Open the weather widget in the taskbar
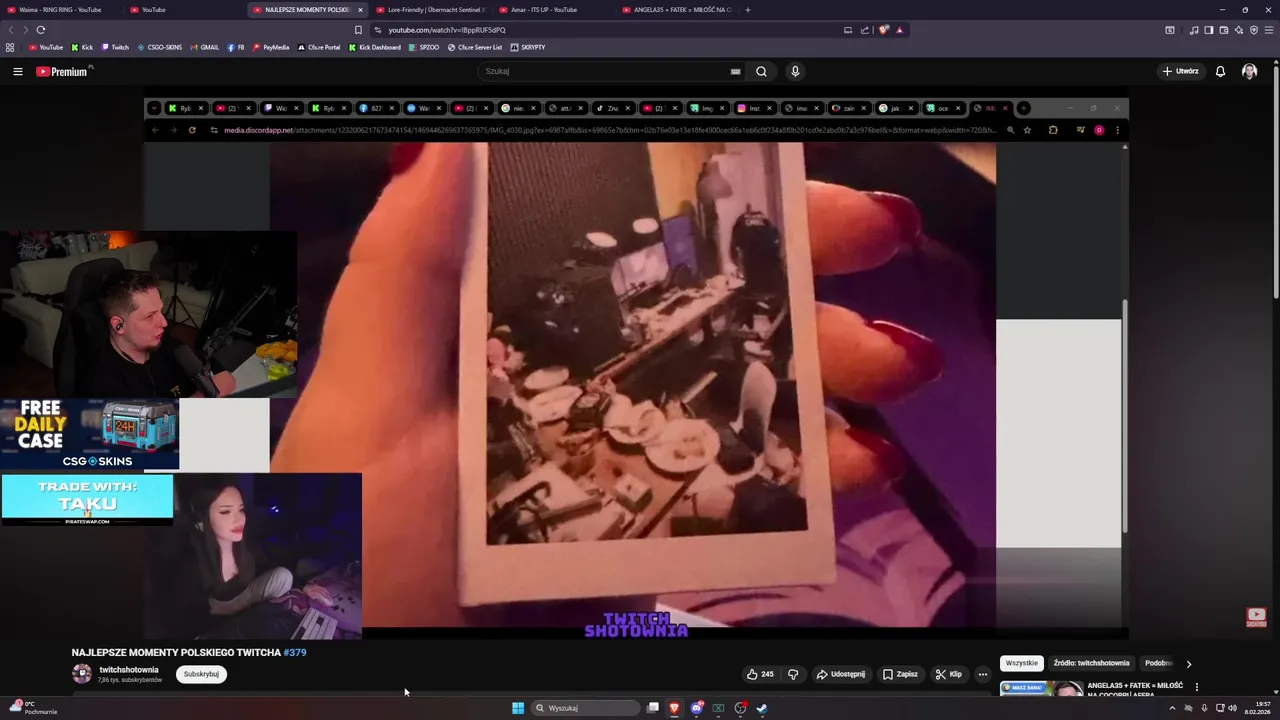 coord(32,708)
